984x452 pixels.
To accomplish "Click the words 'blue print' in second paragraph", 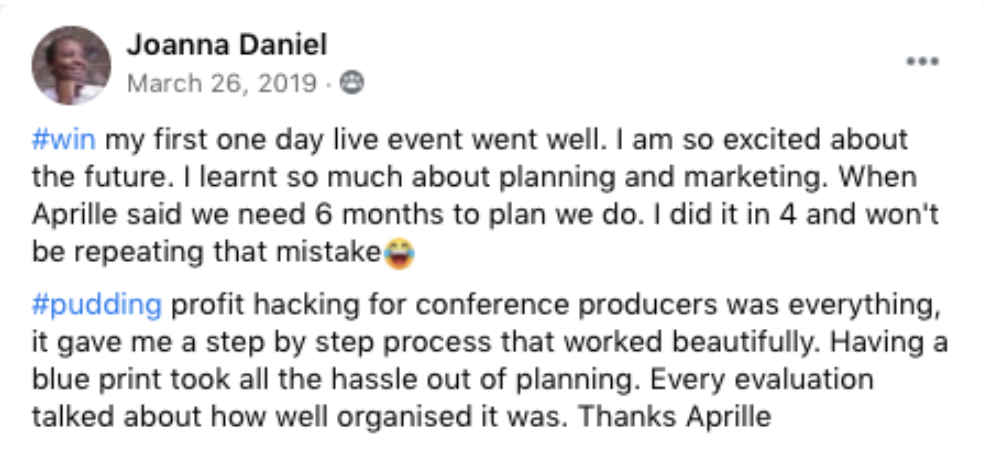I will [x=79, y=378].
